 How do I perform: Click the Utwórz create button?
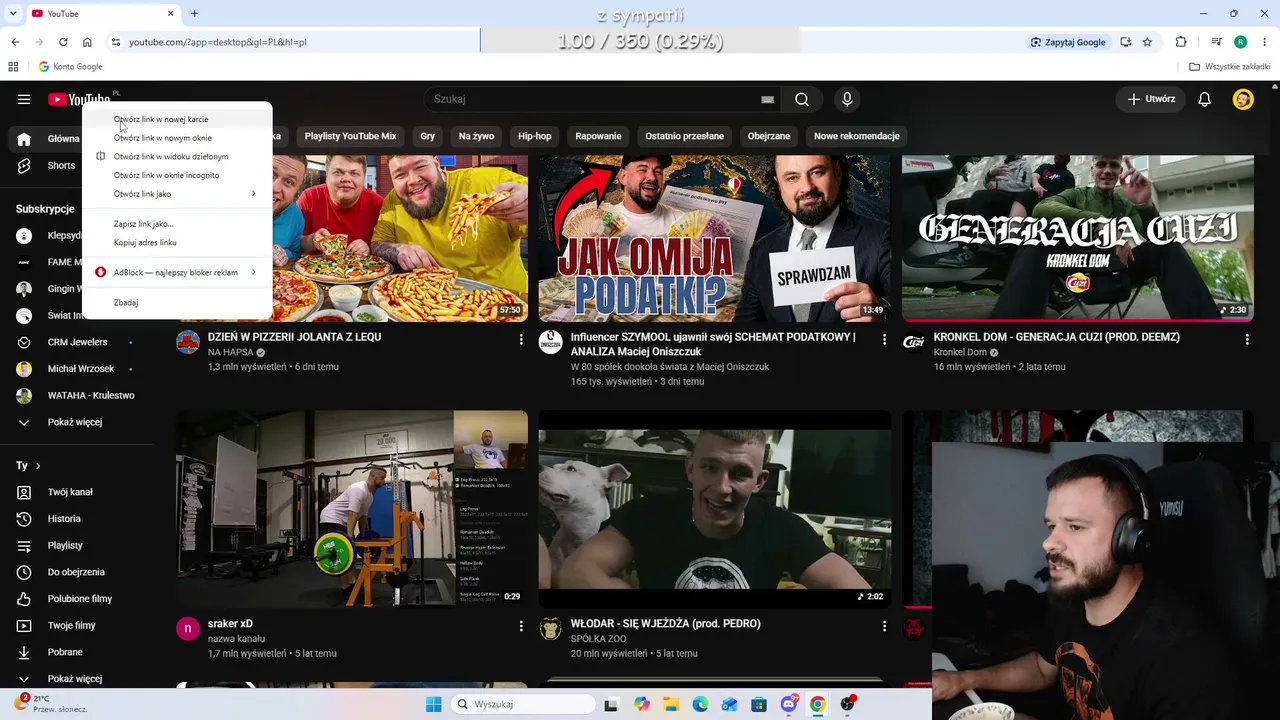click(x=1151, y=99)
